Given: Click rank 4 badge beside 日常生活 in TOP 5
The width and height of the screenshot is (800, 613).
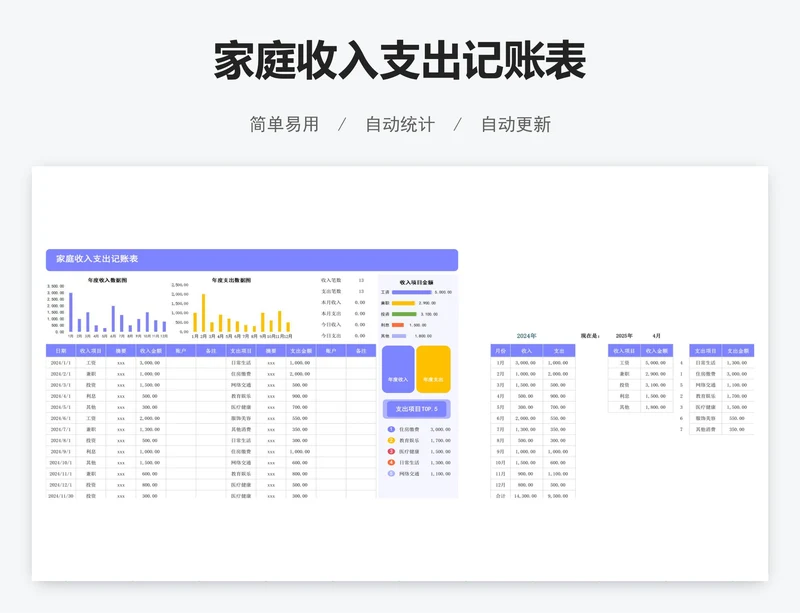Looking at the screenshot, I should tap(391, 462).
